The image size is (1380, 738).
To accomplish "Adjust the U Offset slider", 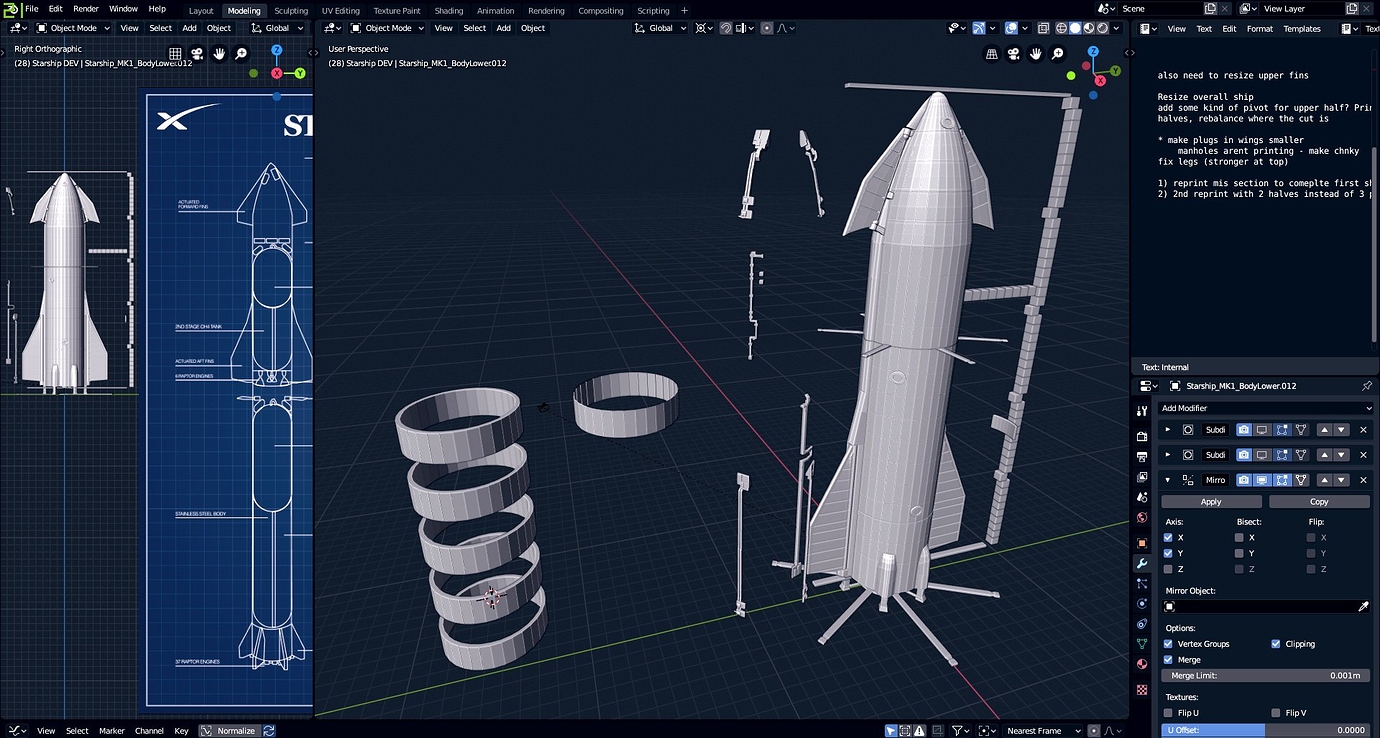I will coord(1265,730).
